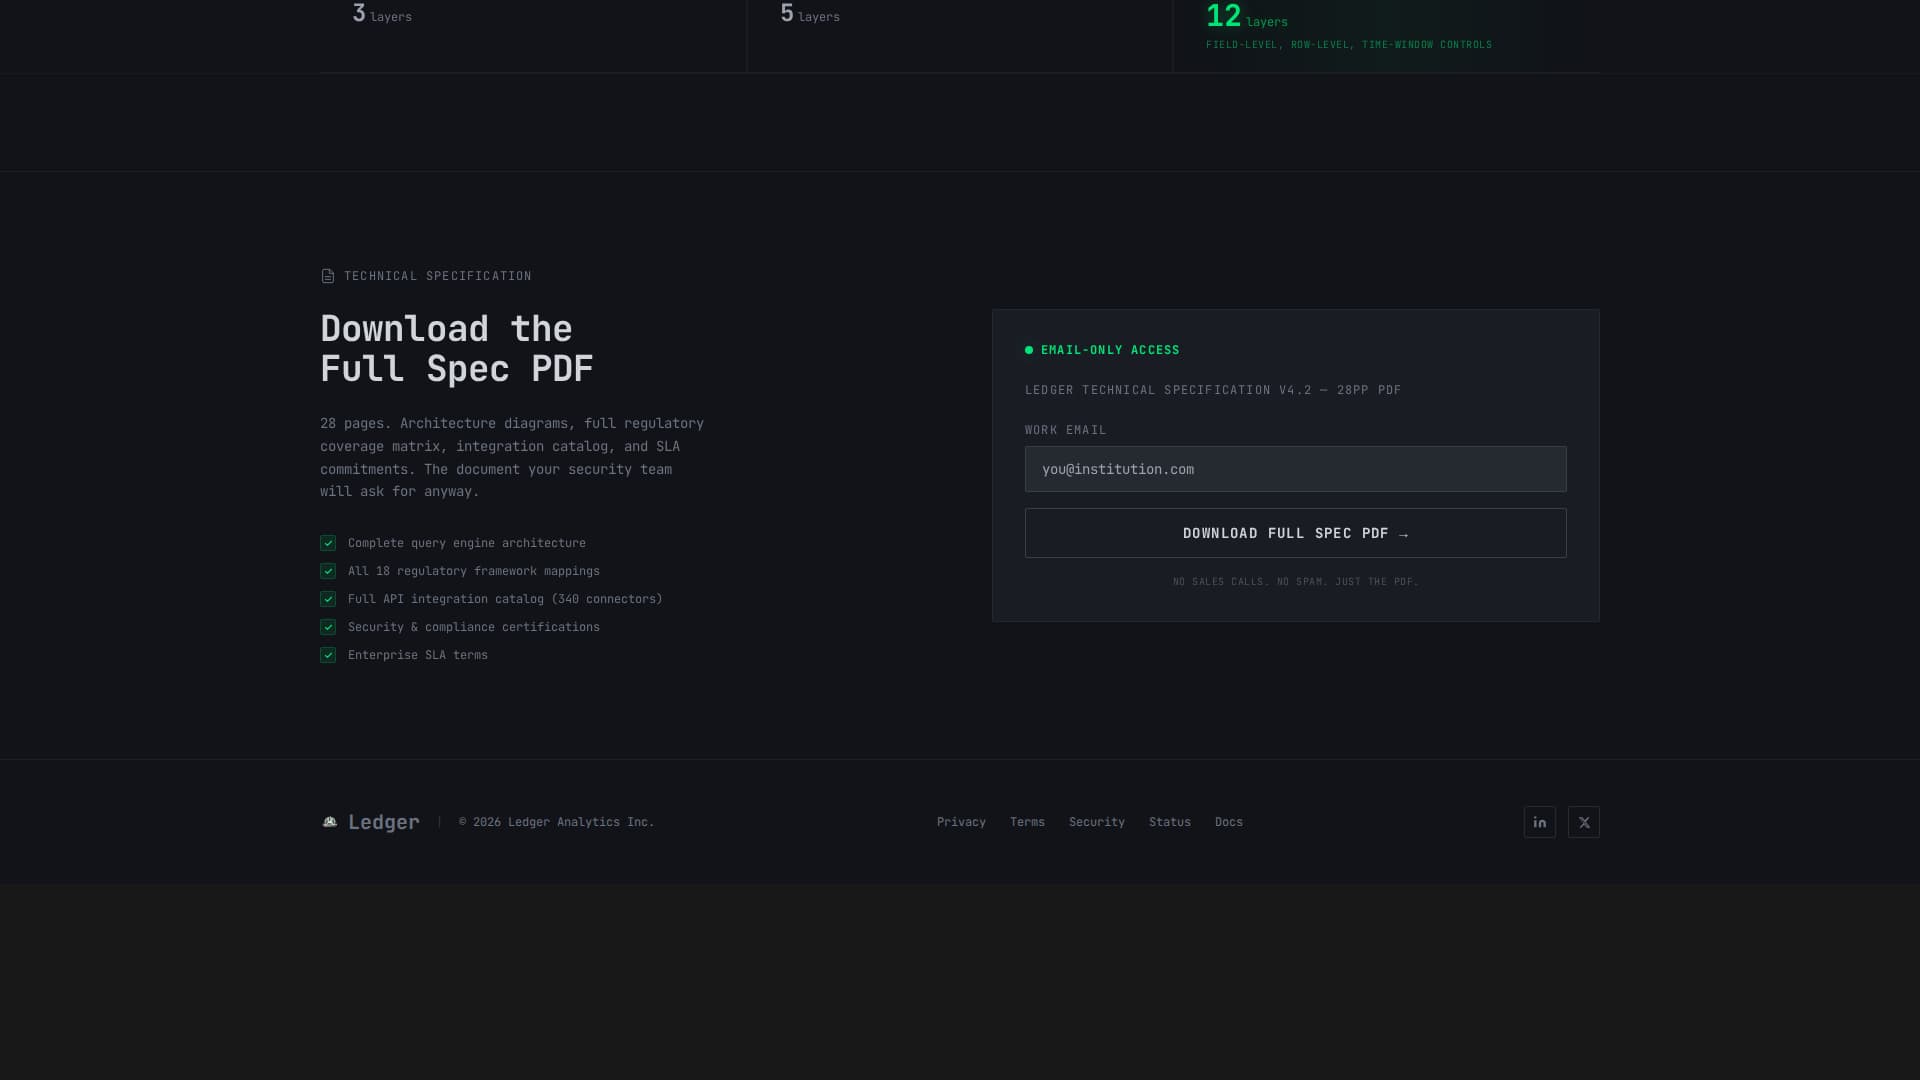
Task: Click the green dot beside Email-Only Access
Action: click(1029, 350)
